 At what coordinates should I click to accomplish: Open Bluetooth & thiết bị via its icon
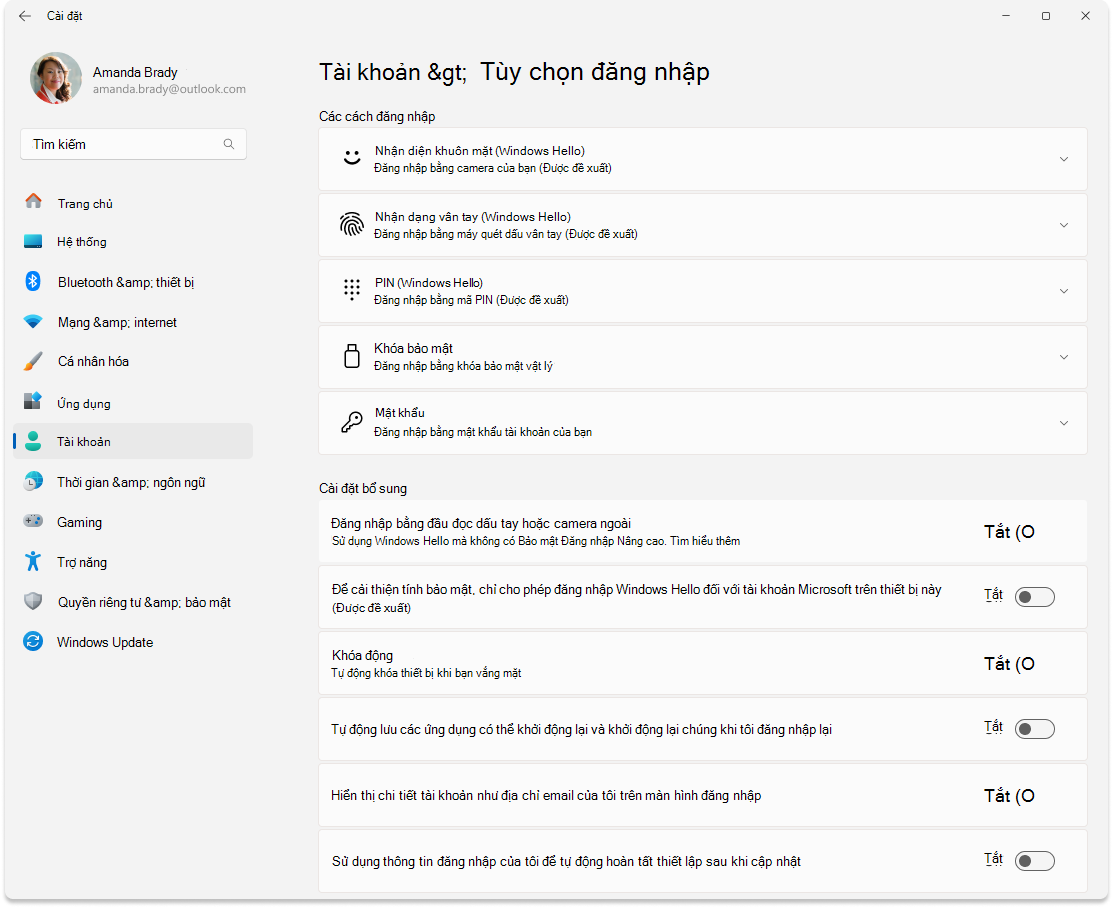[x=33, y=282]
